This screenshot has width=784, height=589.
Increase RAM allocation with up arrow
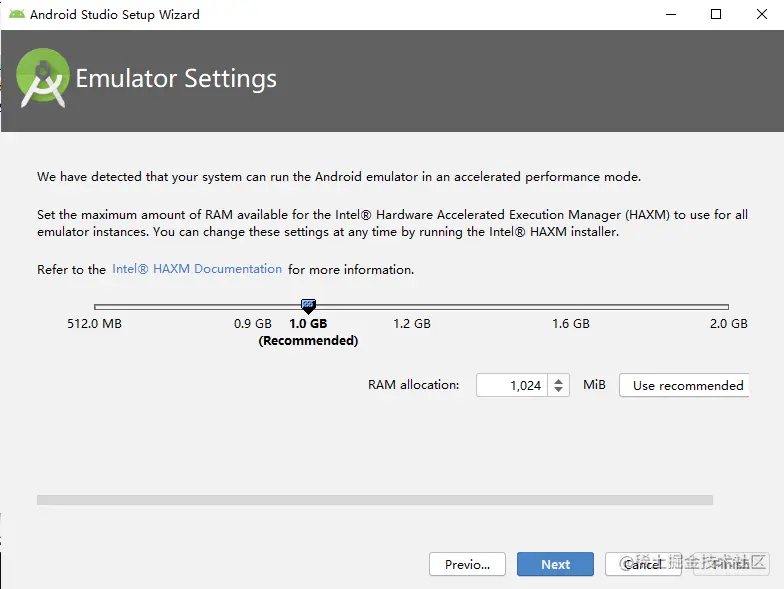tap(558, 380)
